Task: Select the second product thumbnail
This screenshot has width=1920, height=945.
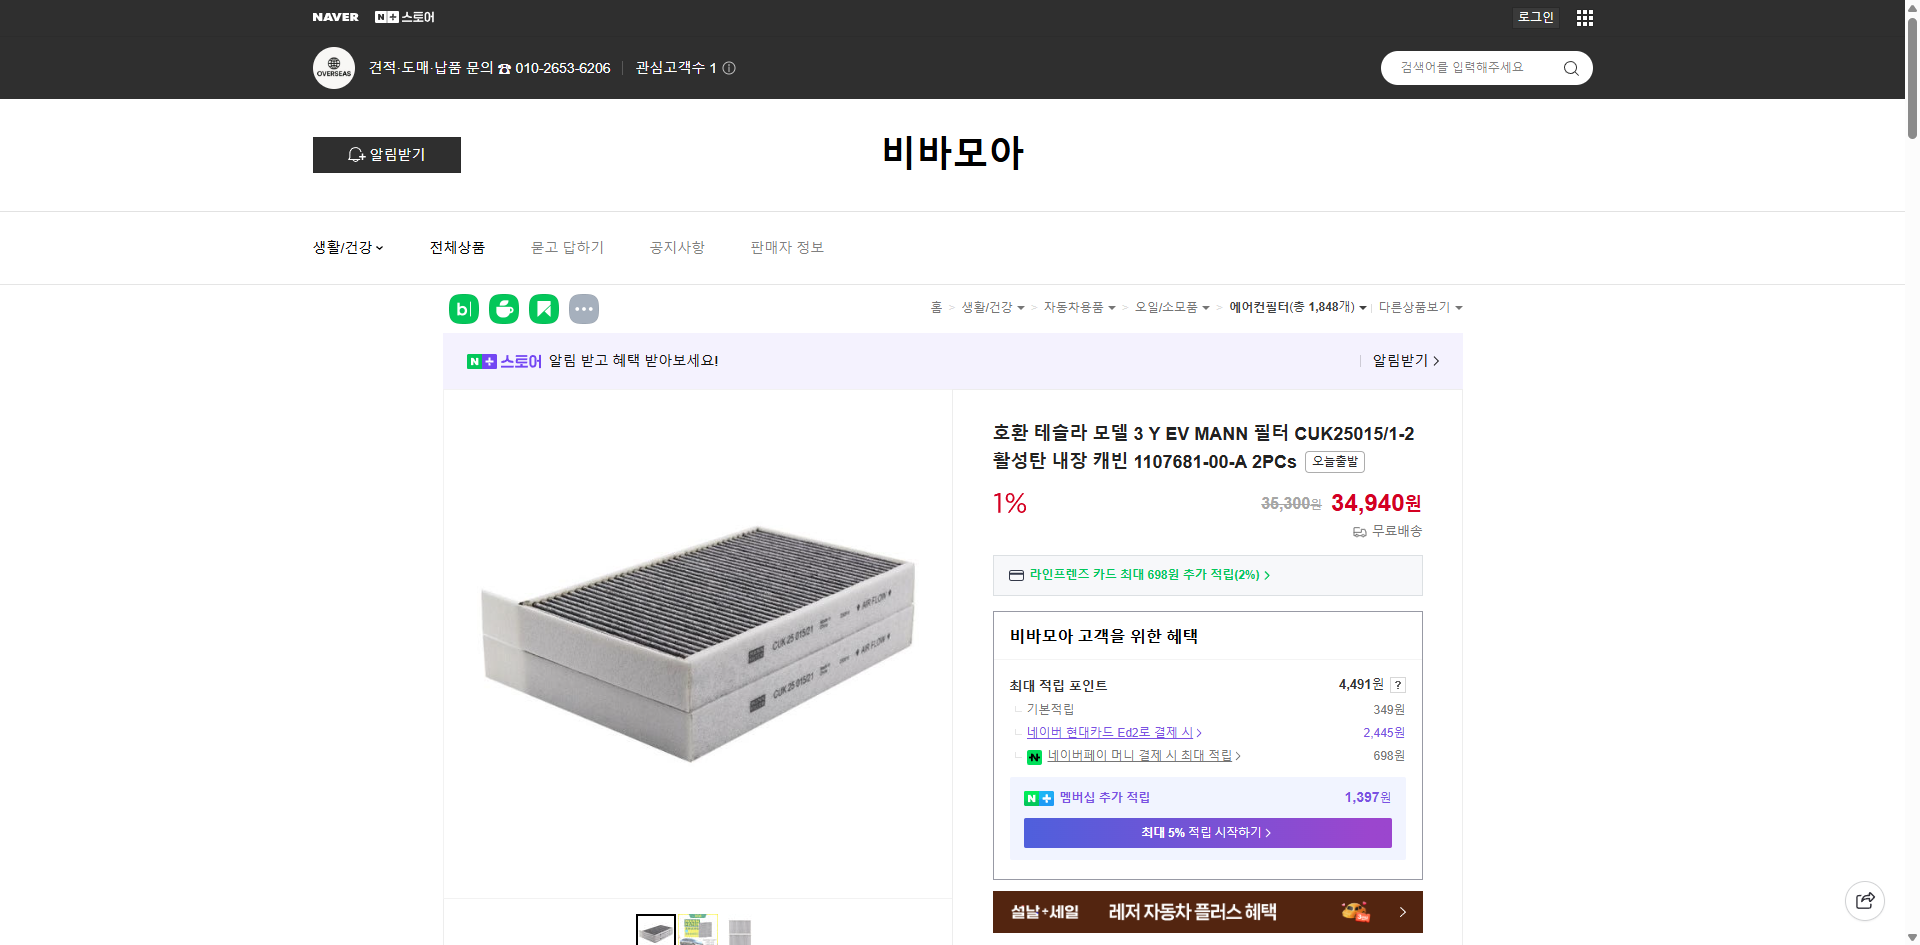Action: (698, 930)
